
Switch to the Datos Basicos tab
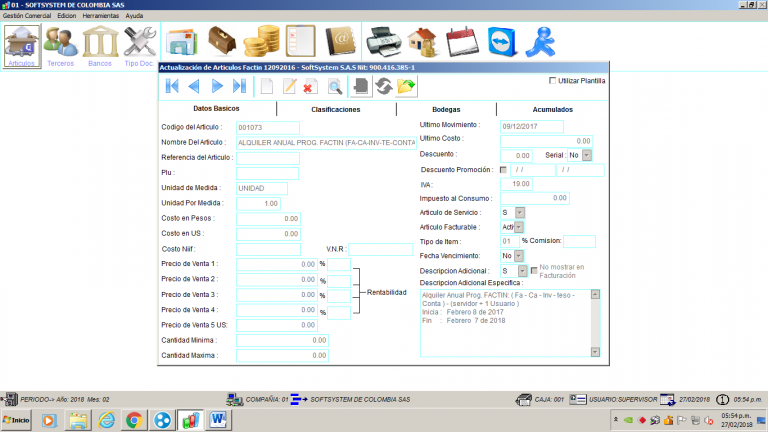(216, 109)
